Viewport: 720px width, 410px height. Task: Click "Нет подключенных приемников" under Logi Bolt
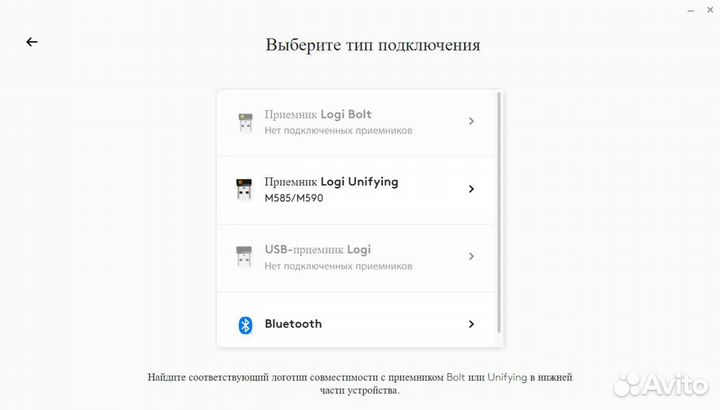pos(338,130)
